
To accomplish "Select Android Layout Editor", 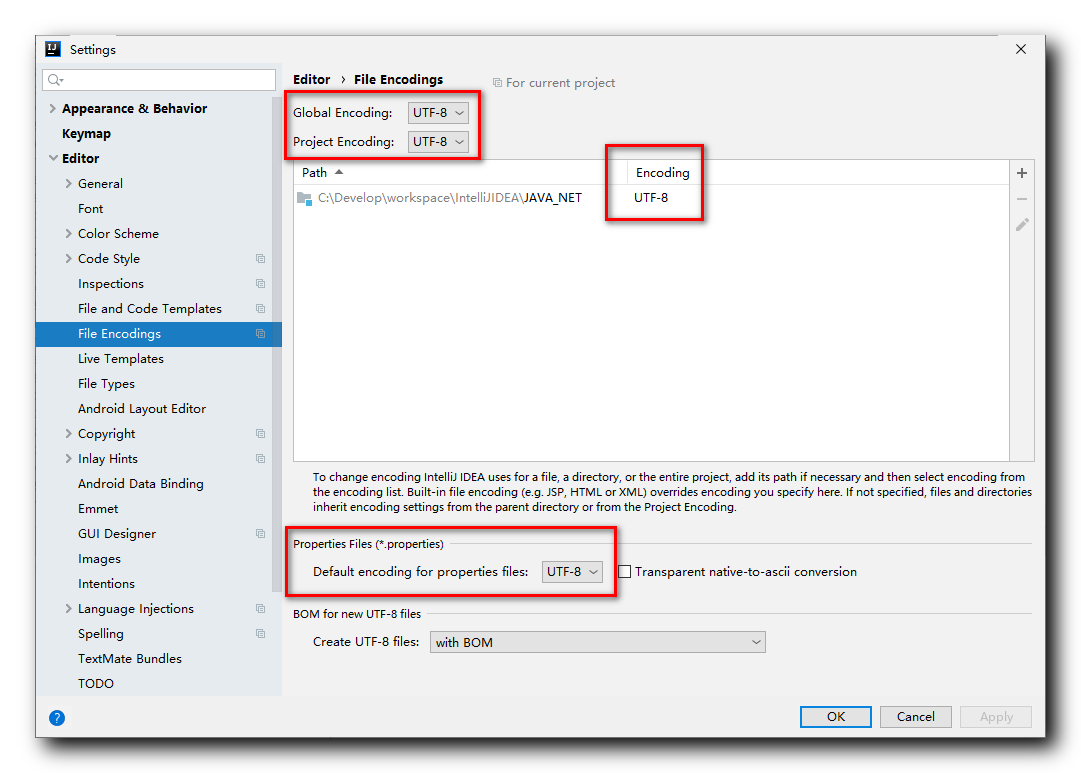I will tap(142, 409).
